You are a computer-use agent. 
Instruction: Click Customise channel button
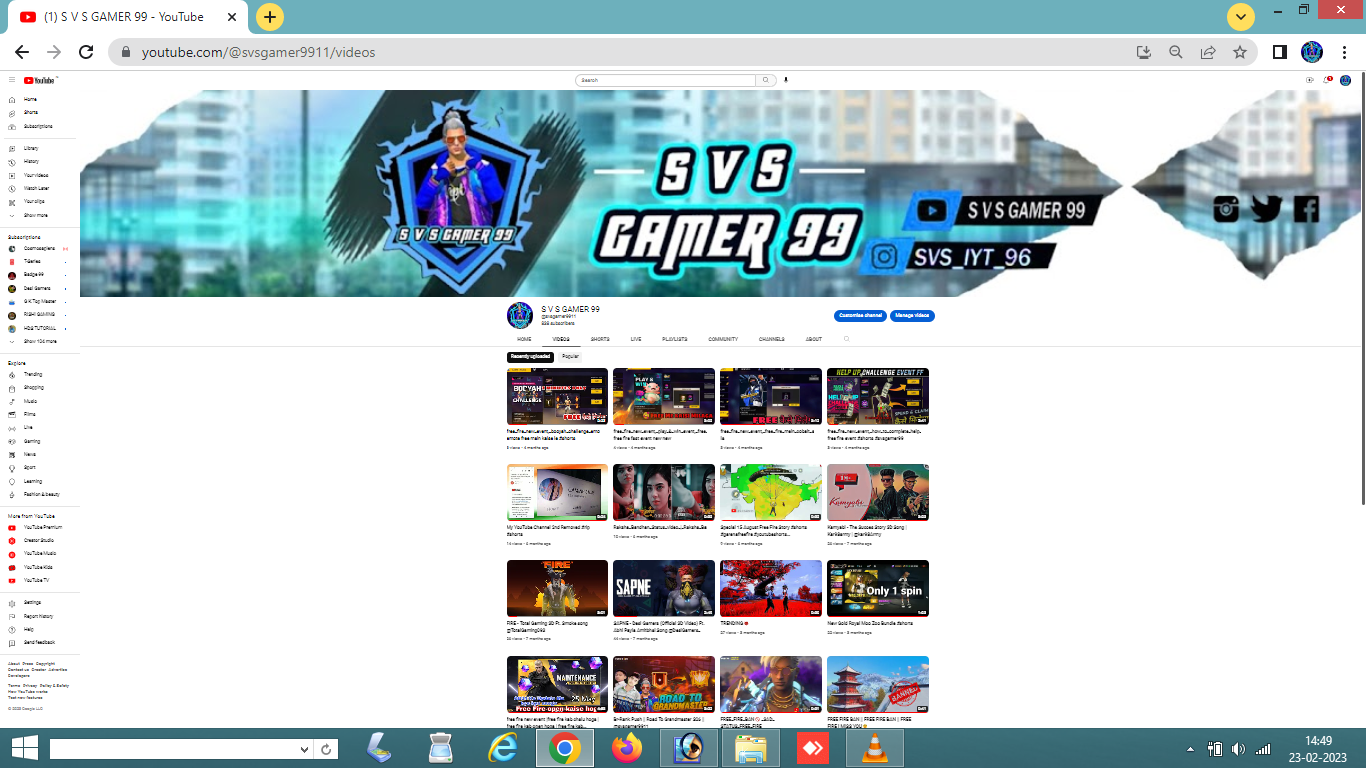coord(860,316)
